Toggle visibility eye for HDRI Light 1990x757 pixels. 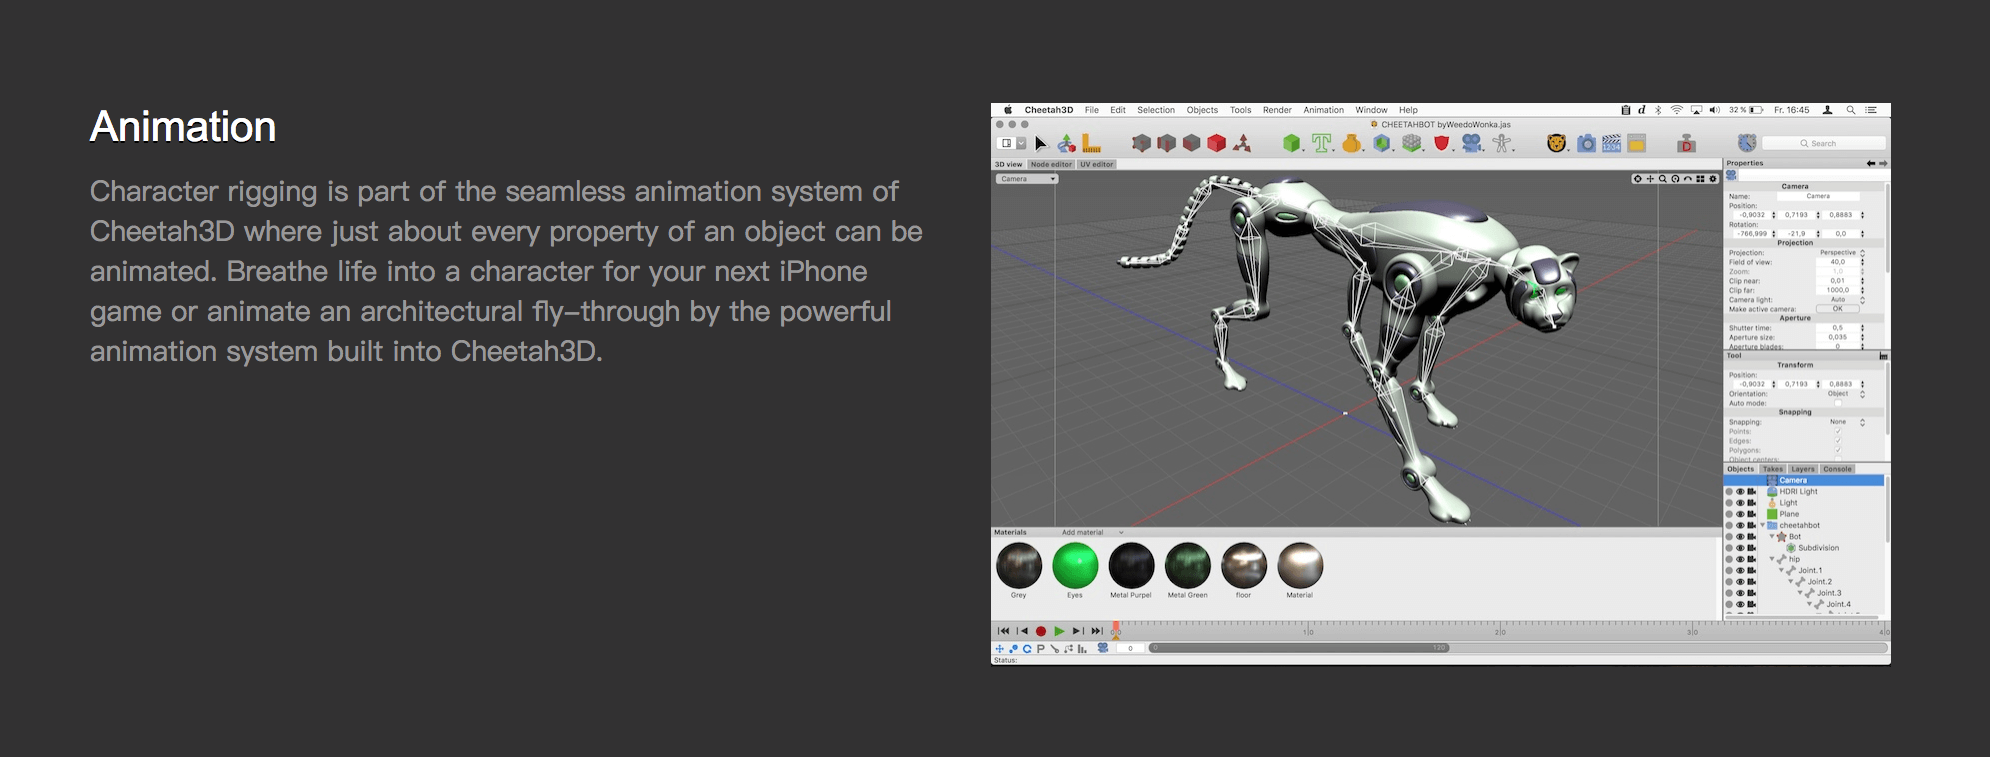(1740, 492)
